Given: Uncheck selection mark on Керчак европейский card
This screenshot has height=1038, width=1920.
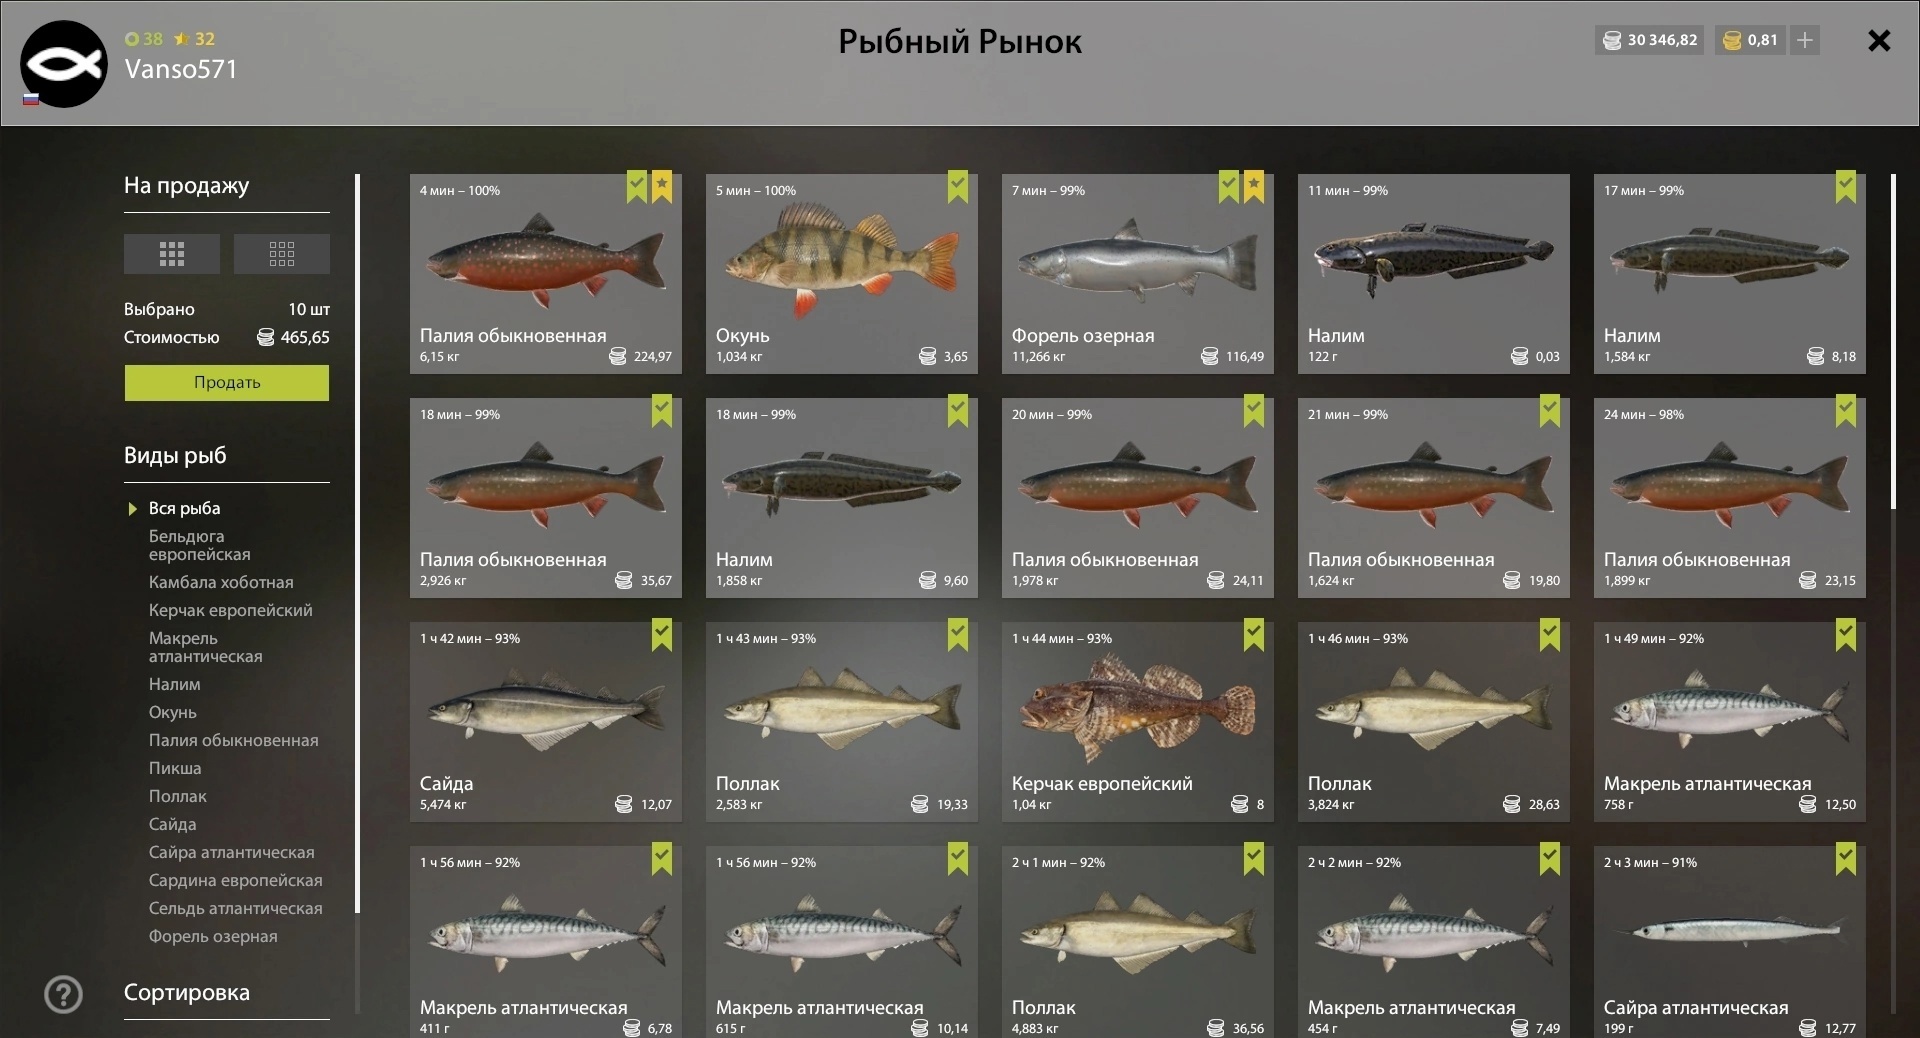Looking at the screenshot, I should tap(1254, 635).
